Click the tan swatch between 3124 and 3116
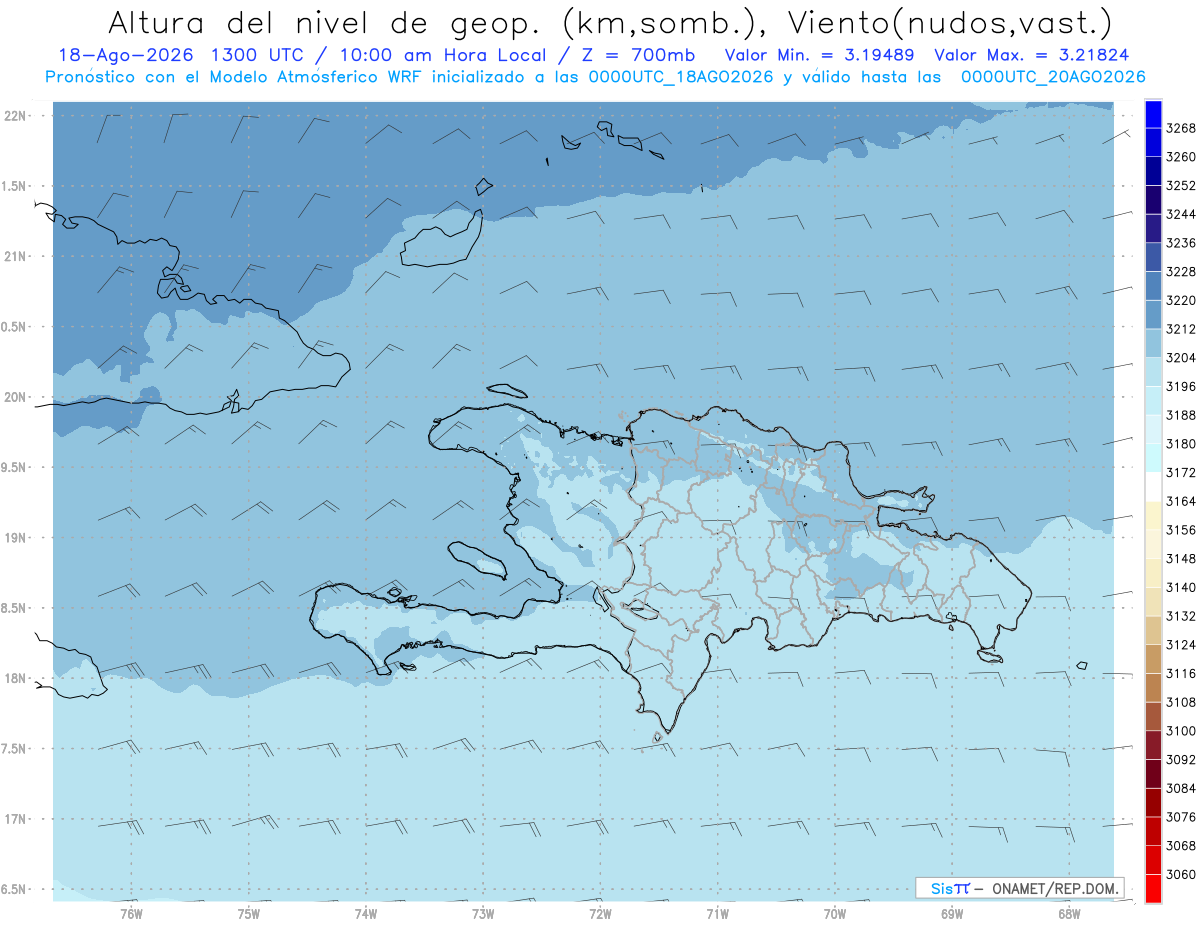The width and height of the screenshot is (1200, 927). coord(1152,659)
